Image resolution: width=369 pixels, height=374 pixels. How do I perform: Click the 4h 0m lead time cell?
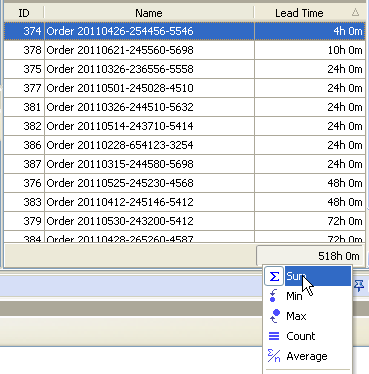click(x=310, y=31)
